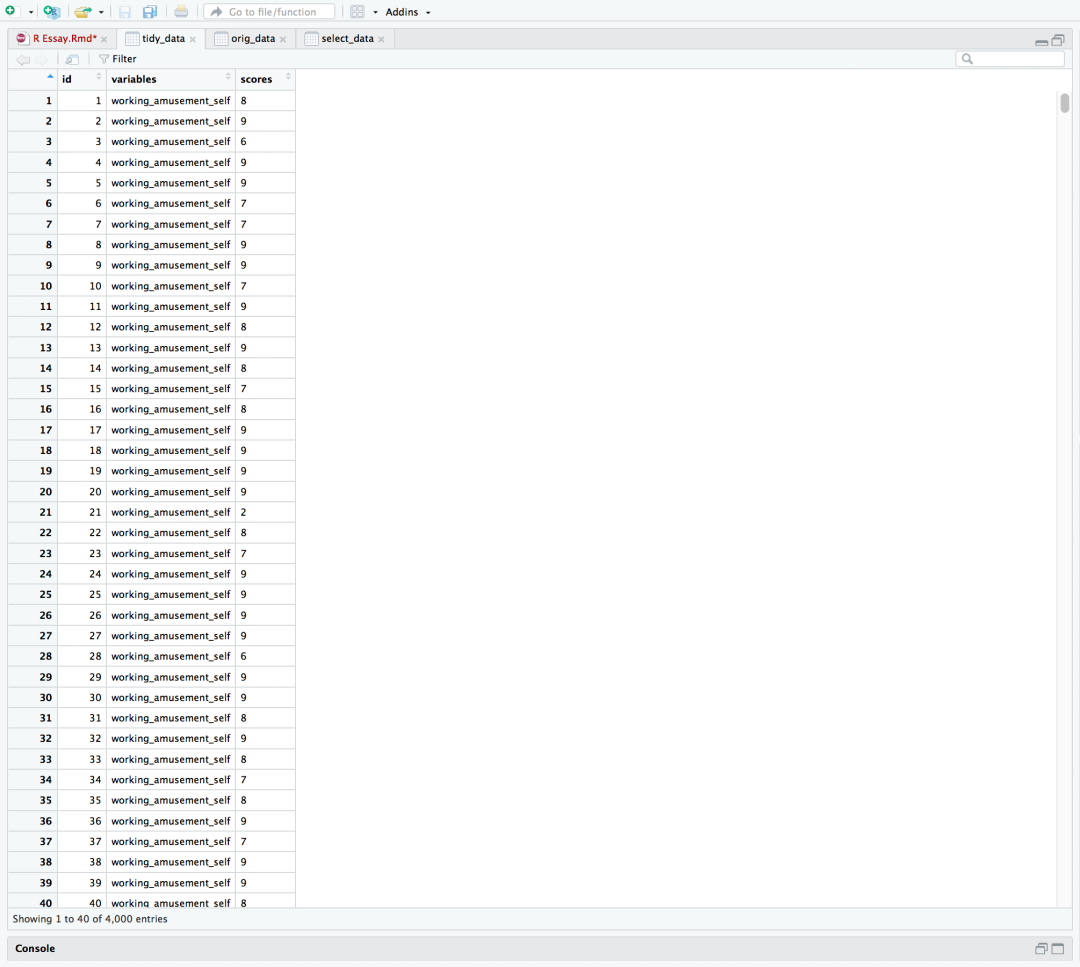Close the R Essay.Rmd tab
Image resolution: width=1080 pixels, height=967 pixels.
104,39
